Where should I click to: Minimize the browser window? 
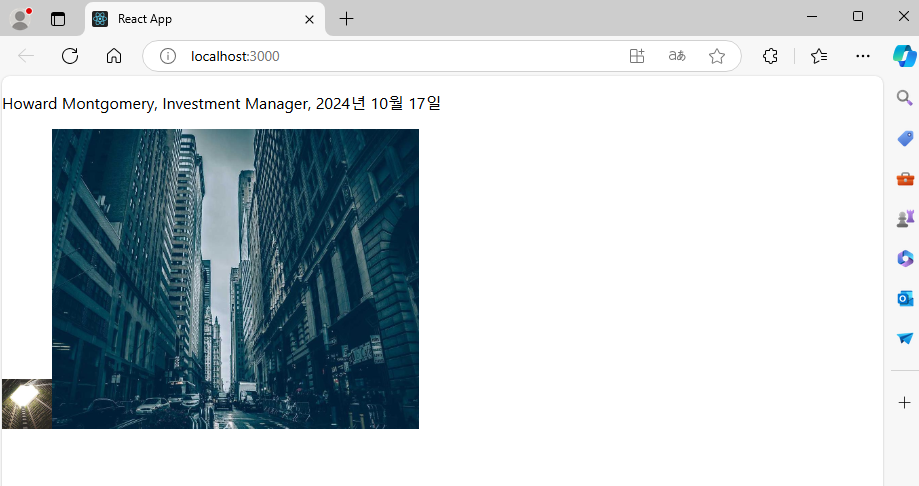click(x=812, y=16)
